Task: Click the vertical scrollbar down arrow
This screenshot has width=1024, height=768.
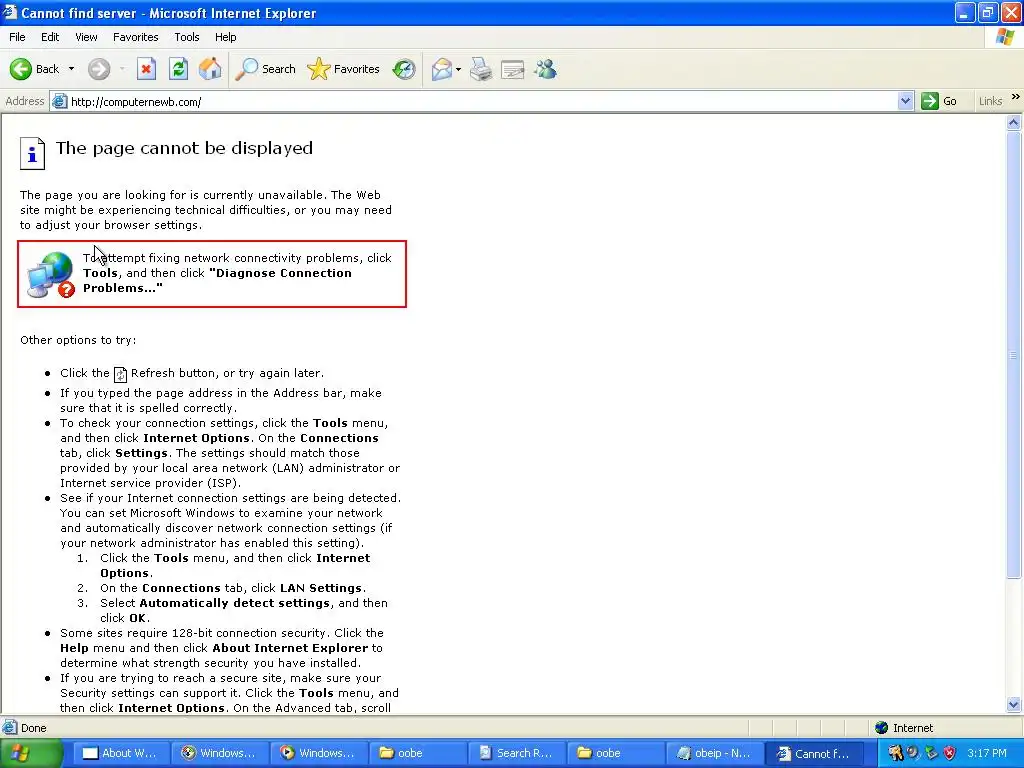Action: (1014, 705)
